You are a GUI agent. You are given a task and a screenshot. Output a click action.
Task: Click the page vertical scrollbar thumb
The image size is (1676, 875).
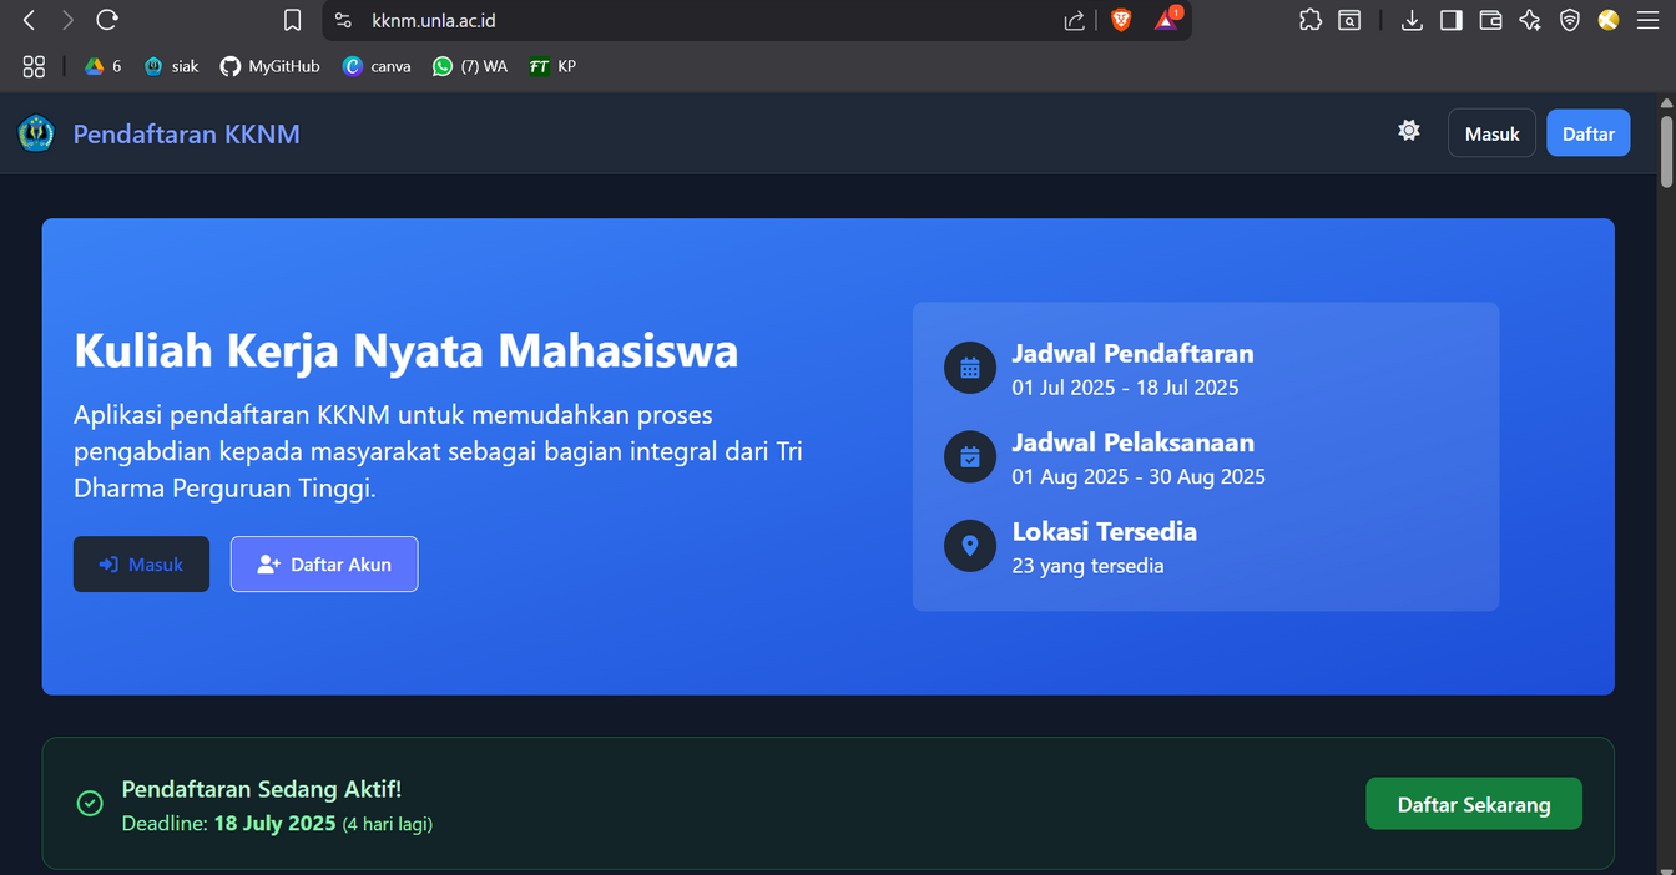(1666, 152)
